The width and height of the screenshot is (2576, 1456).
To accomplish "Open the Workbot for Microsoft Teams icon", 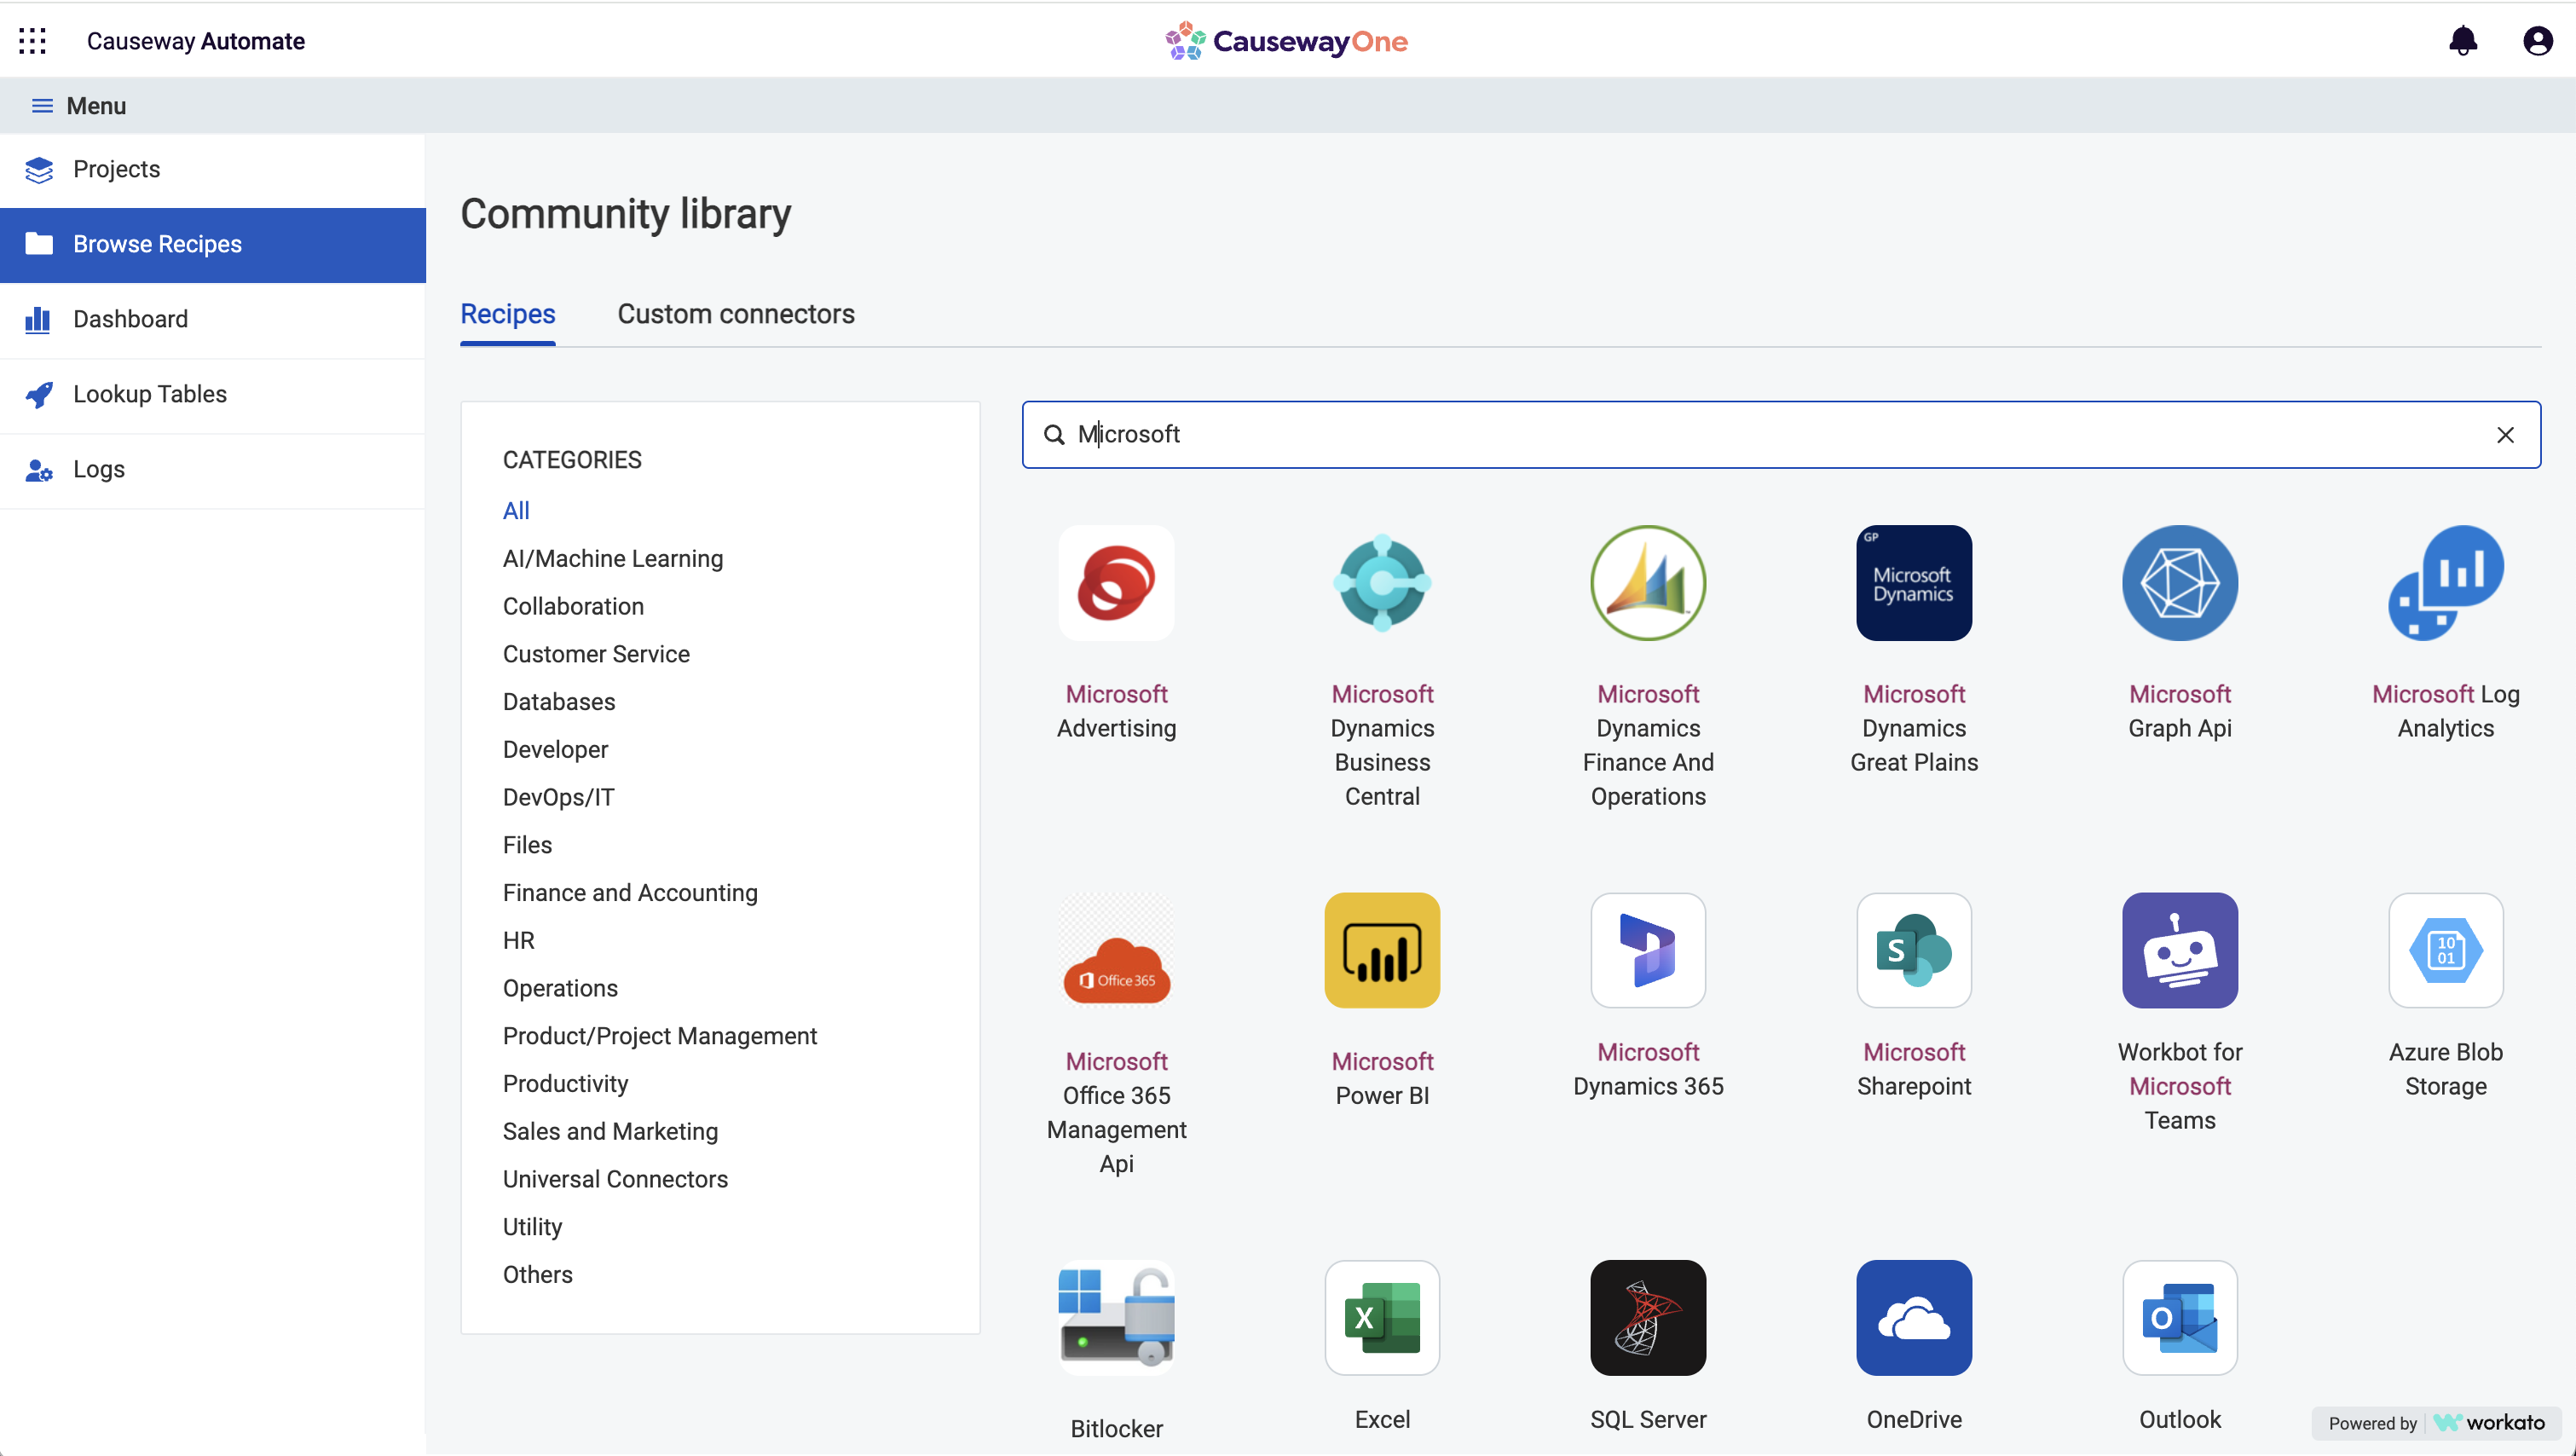I will point(2180,950).
